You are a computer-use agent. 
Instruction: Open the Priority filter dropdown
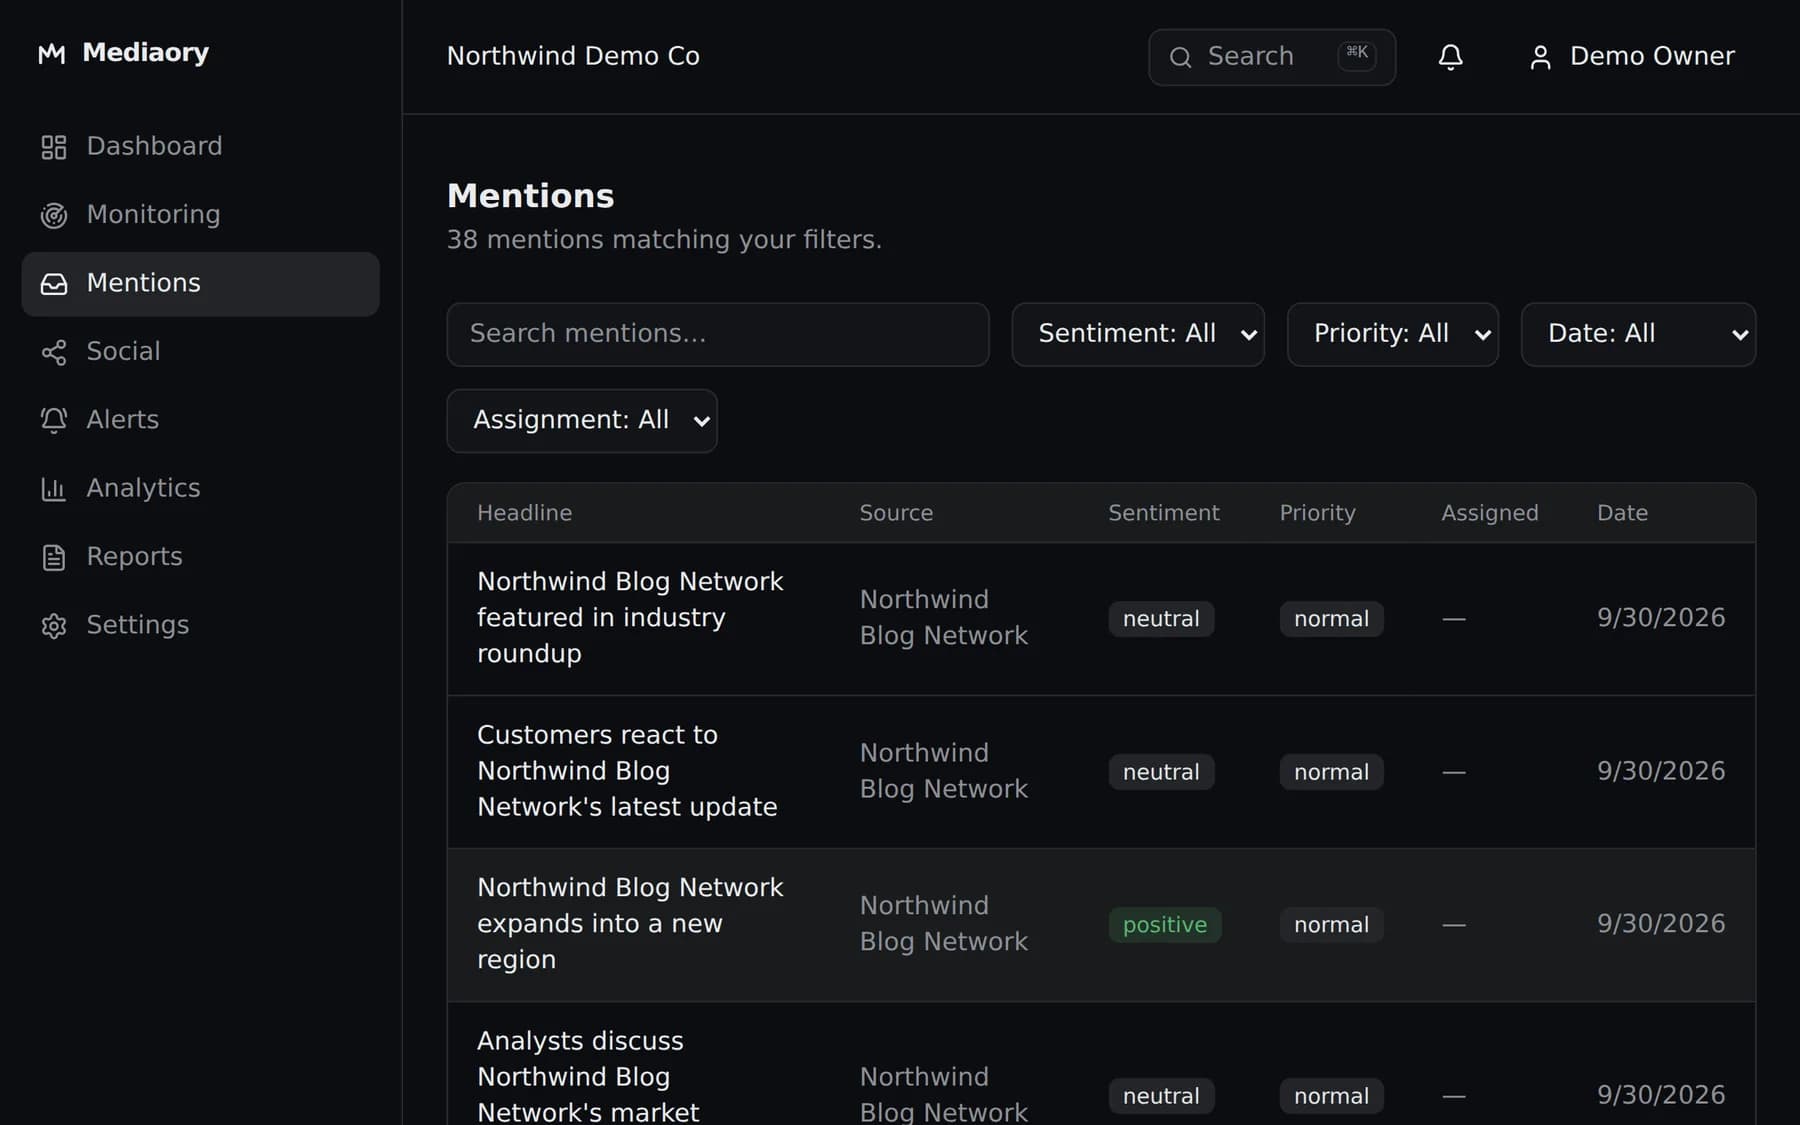point(1392,334)
